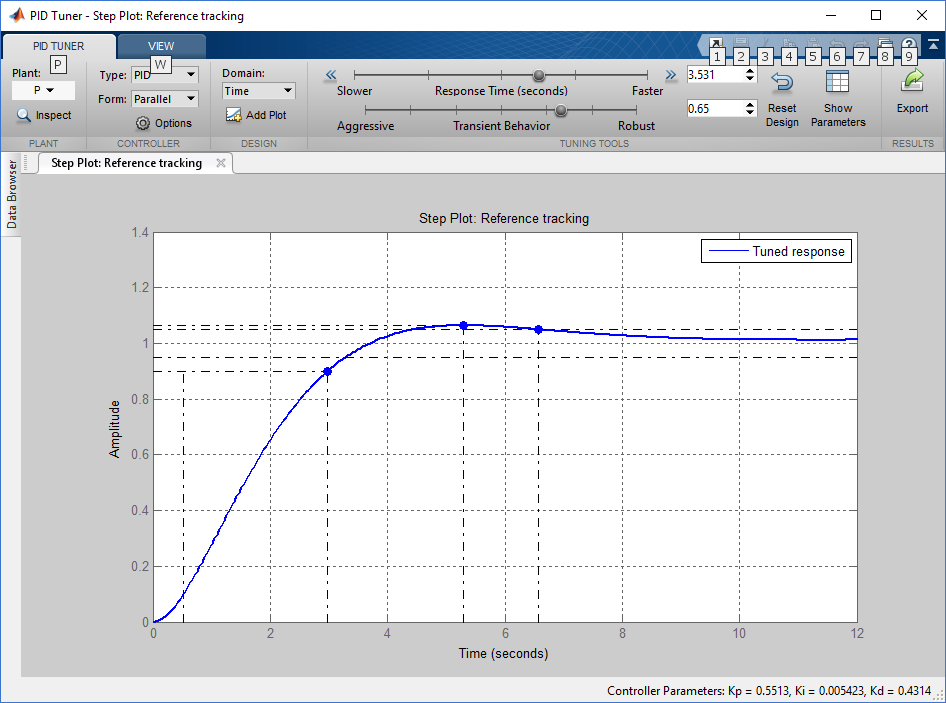Click the Add Plot icon
Image resolution: width=946 pixels, height=703 pixels.
click(x=233, y=115)
